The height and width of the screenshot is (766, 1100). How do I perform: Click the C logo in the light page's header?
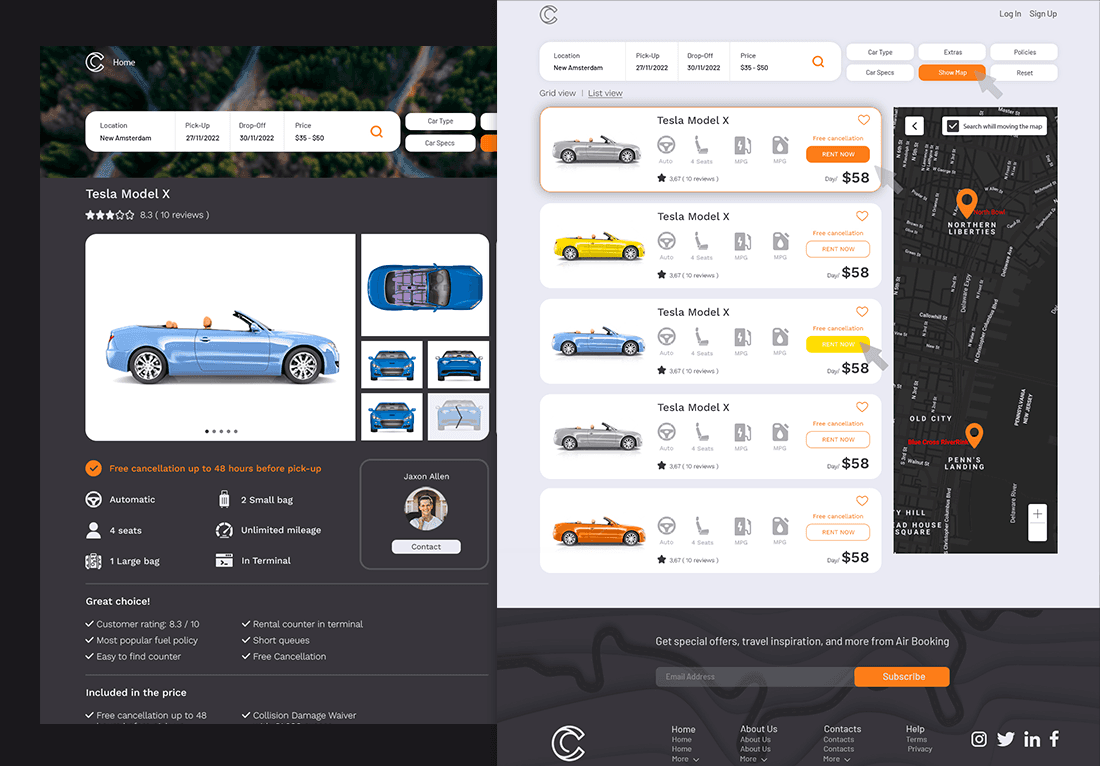(549, 14)
